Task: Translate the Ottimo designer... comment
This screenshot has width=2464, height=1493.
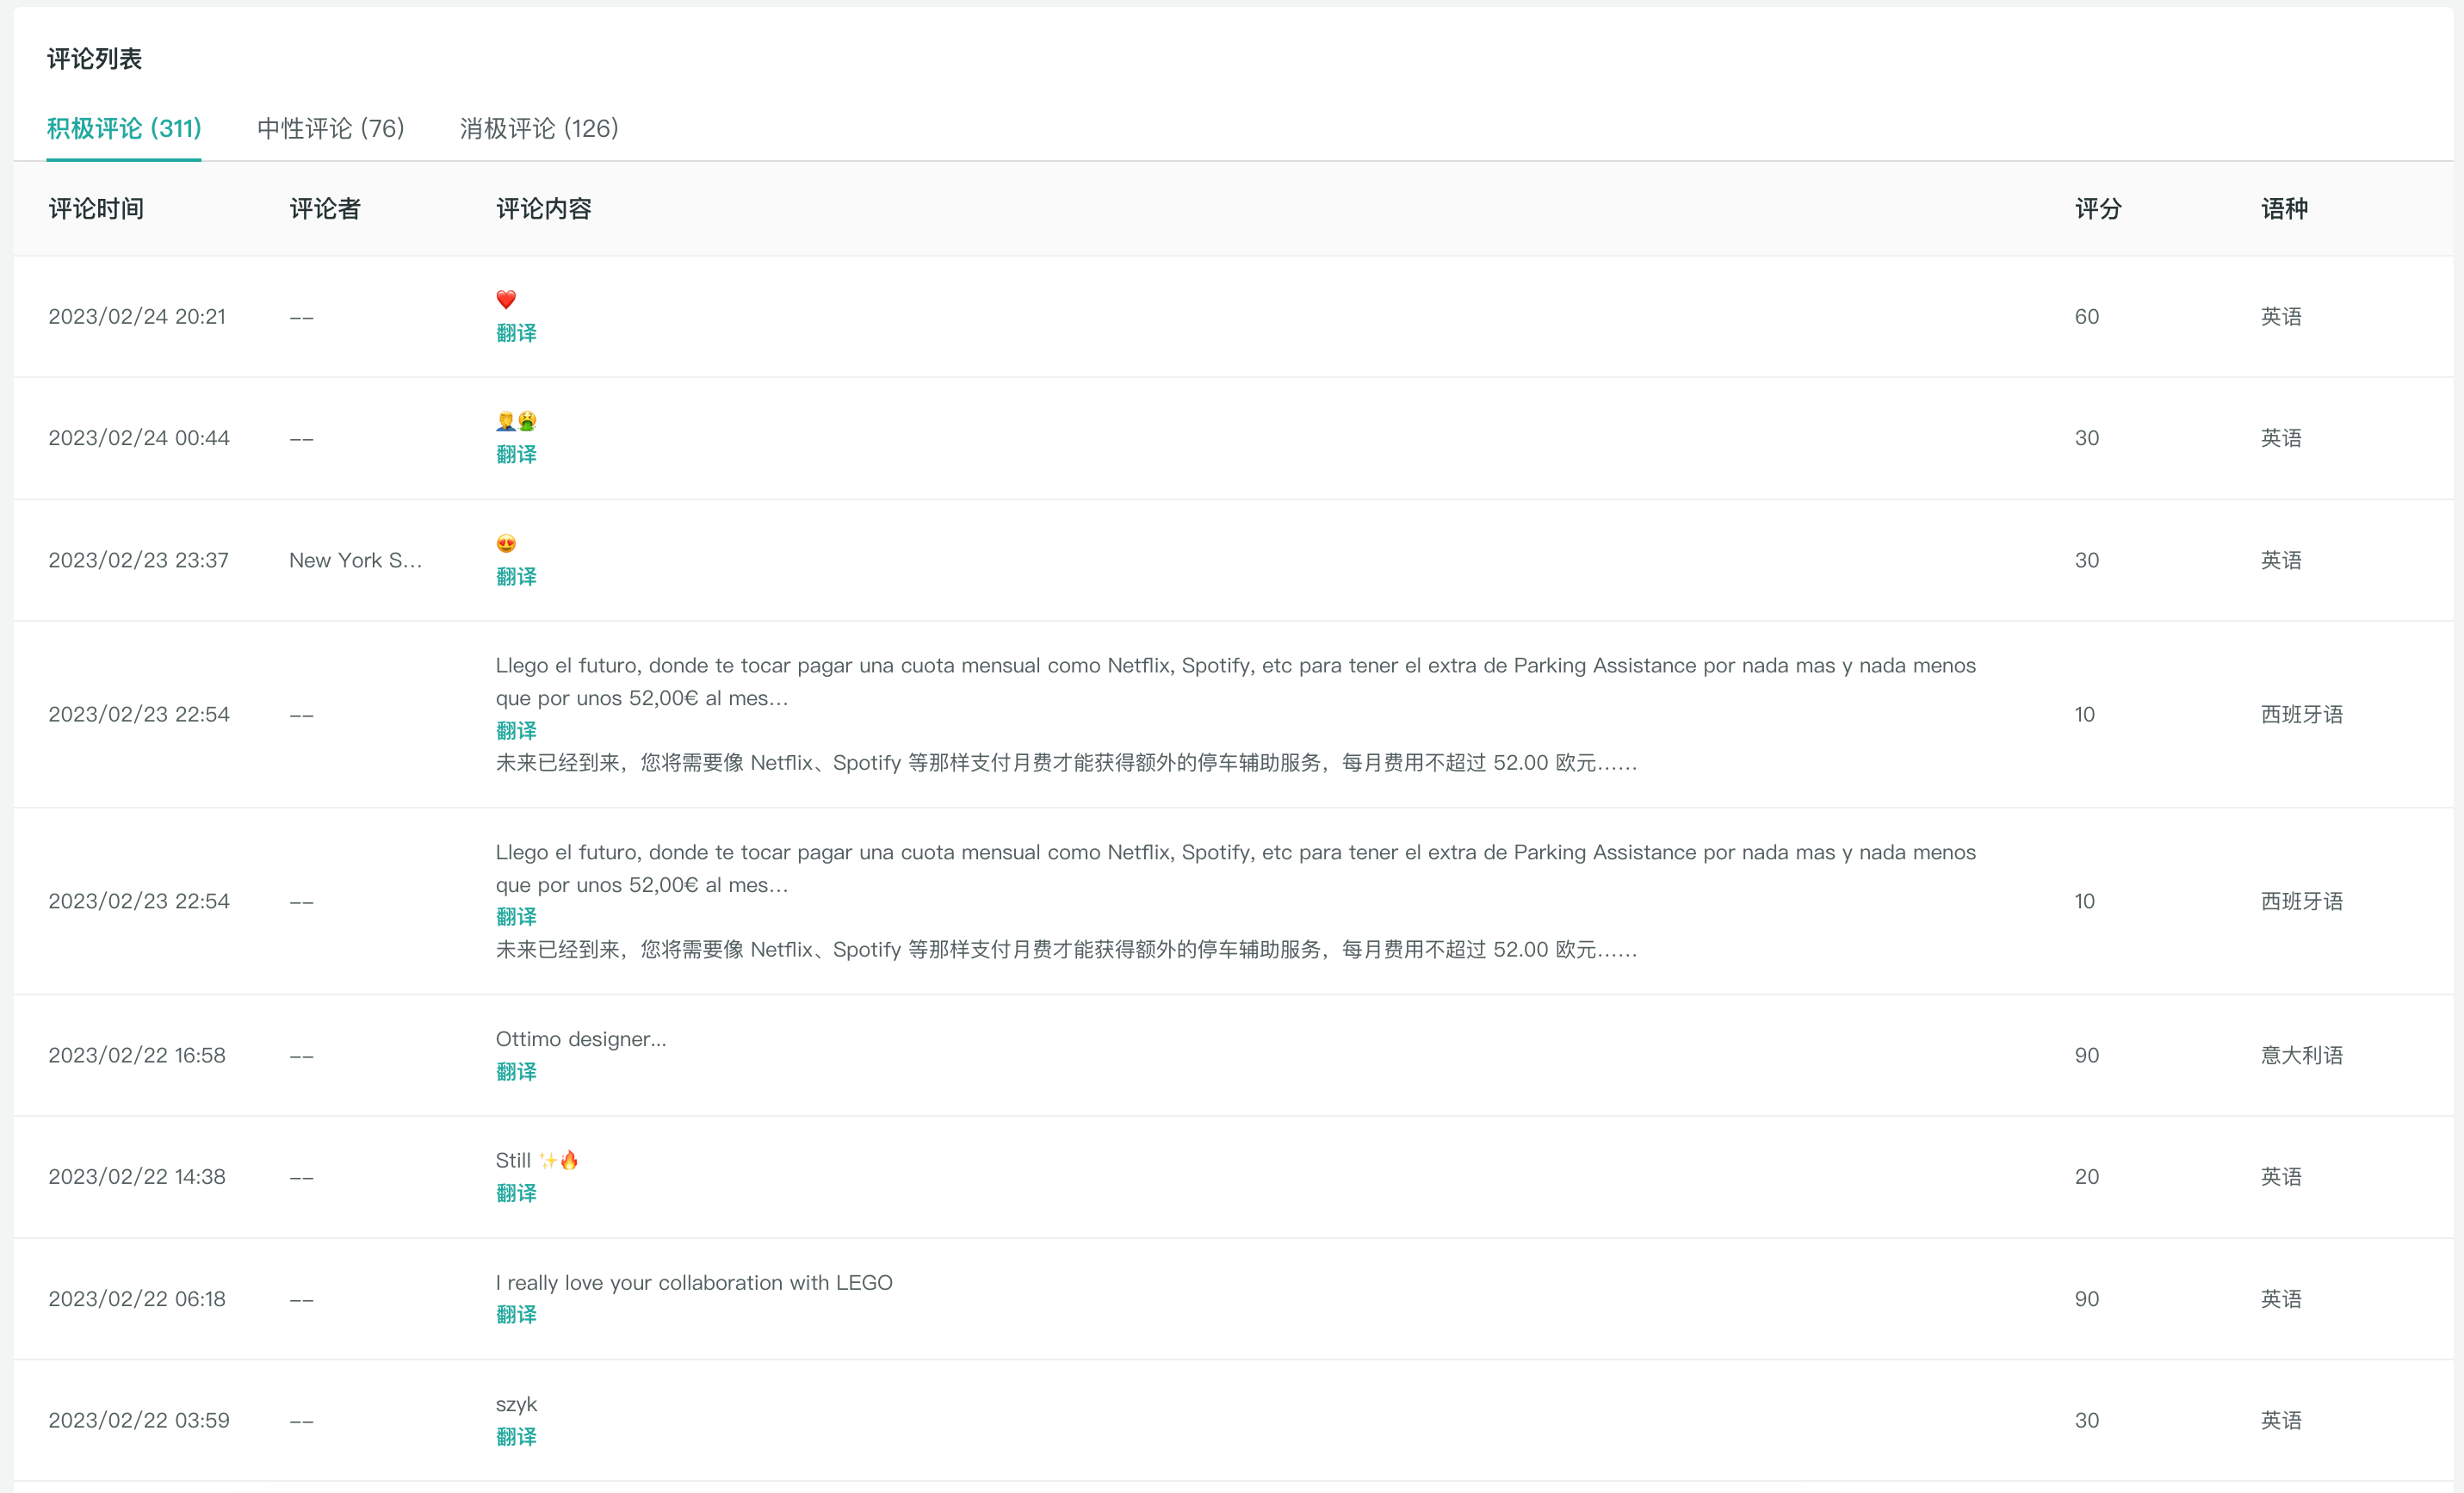Action: (x=516, y=1072)
